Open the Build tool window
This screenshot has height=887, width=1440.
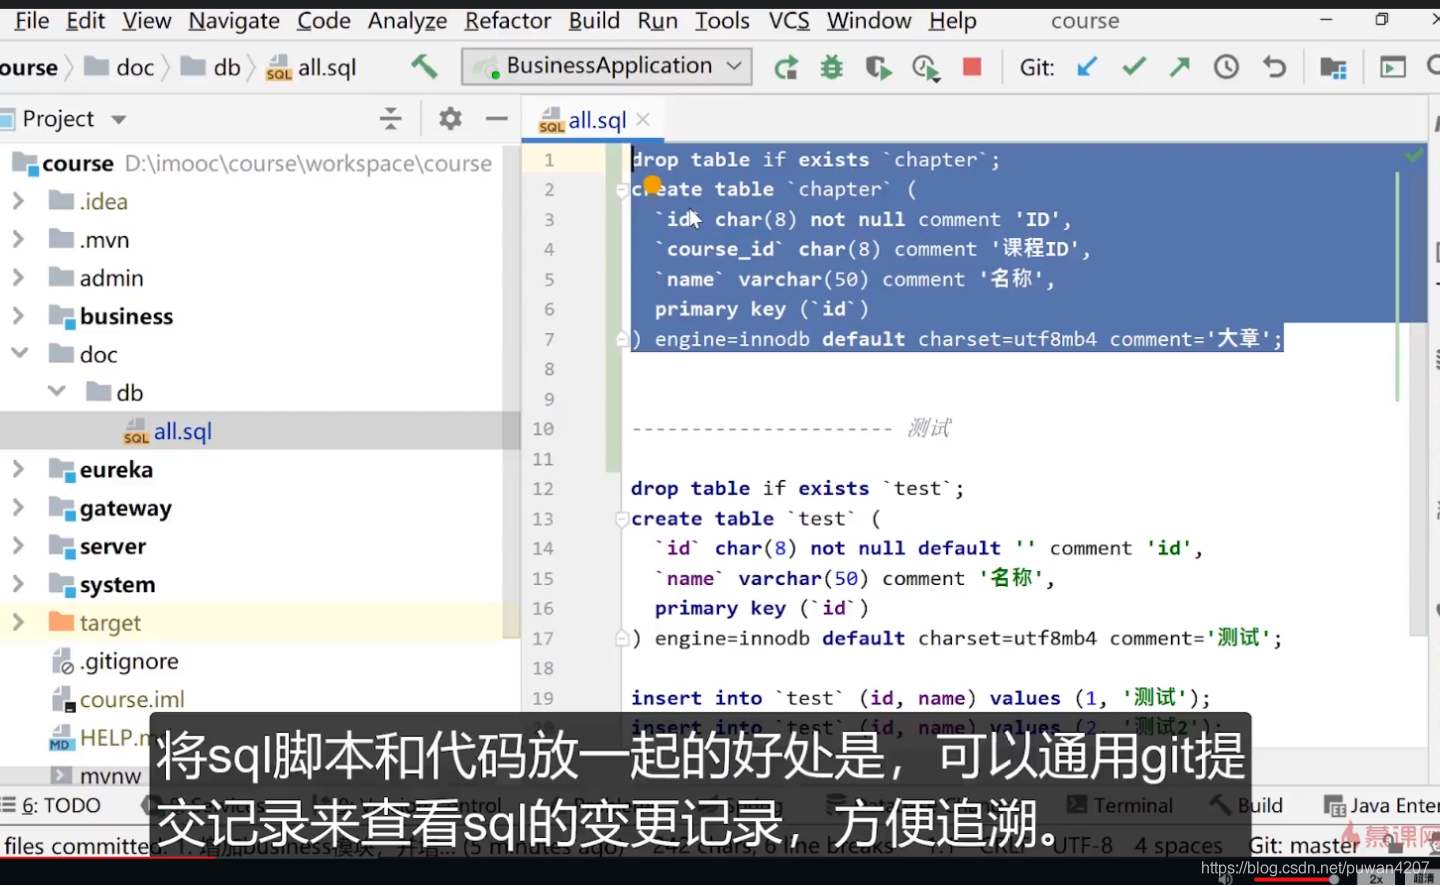(x=1247, y=806)
